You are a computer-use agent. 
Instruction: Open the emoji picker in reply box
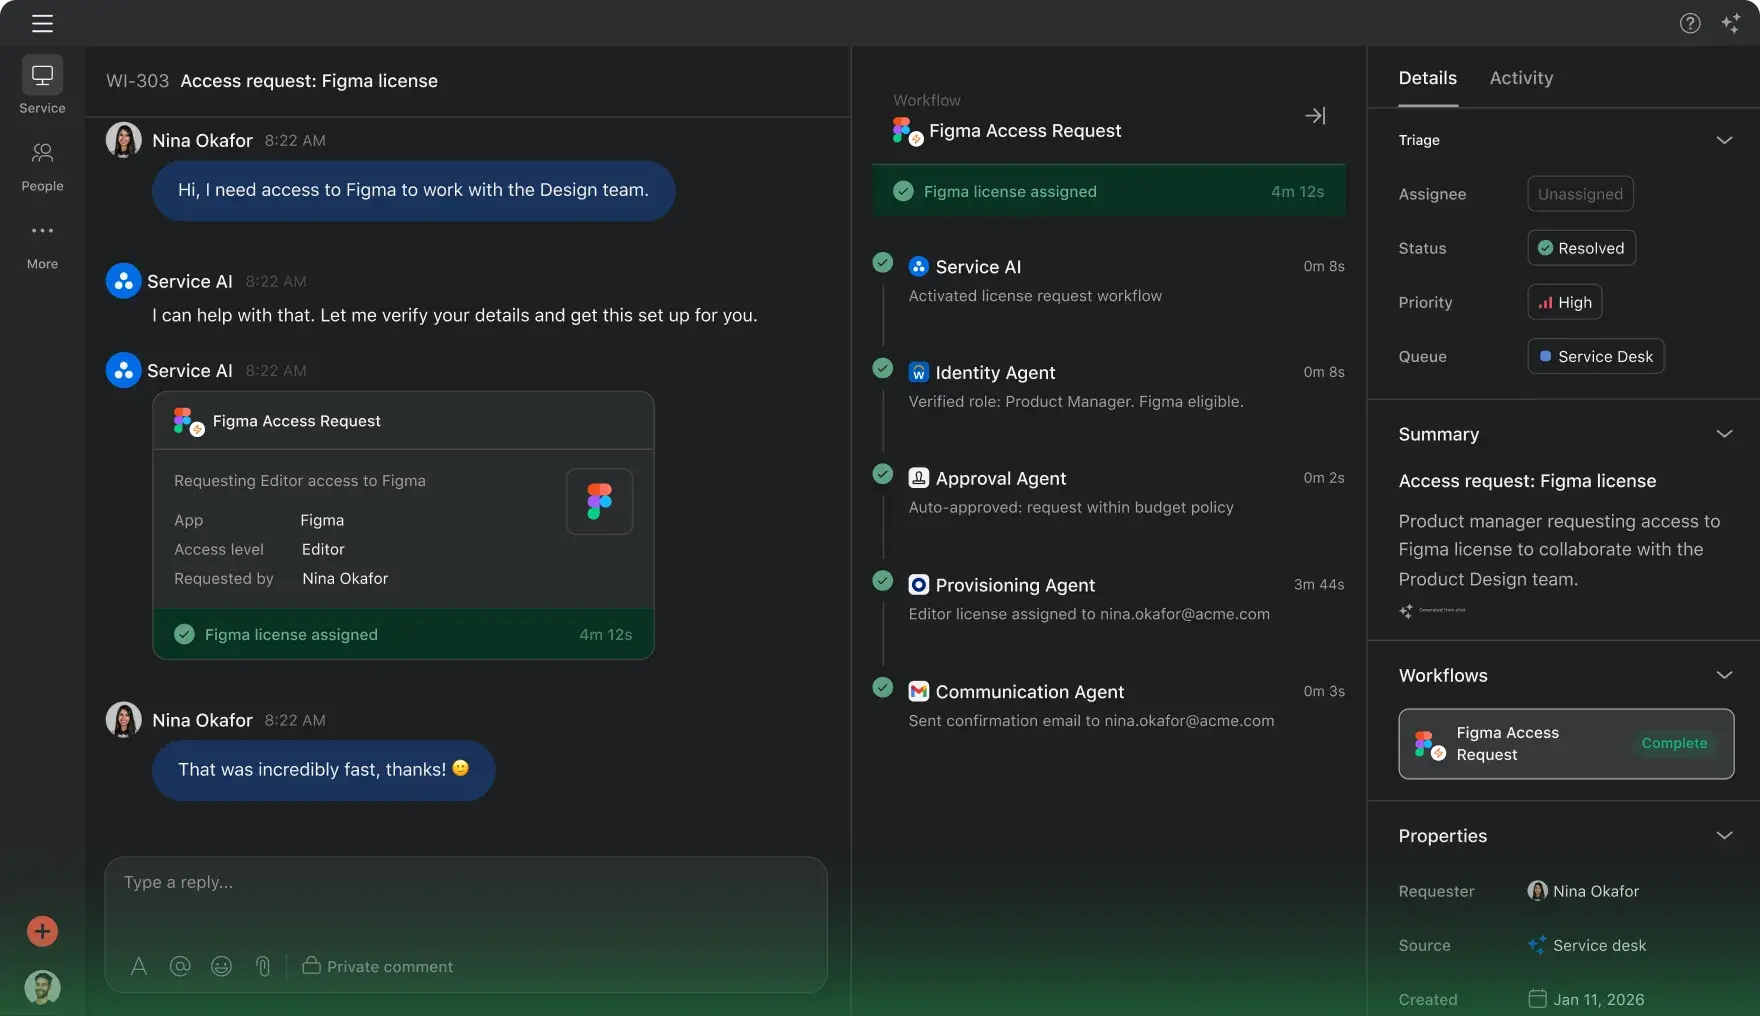(221, 966)
